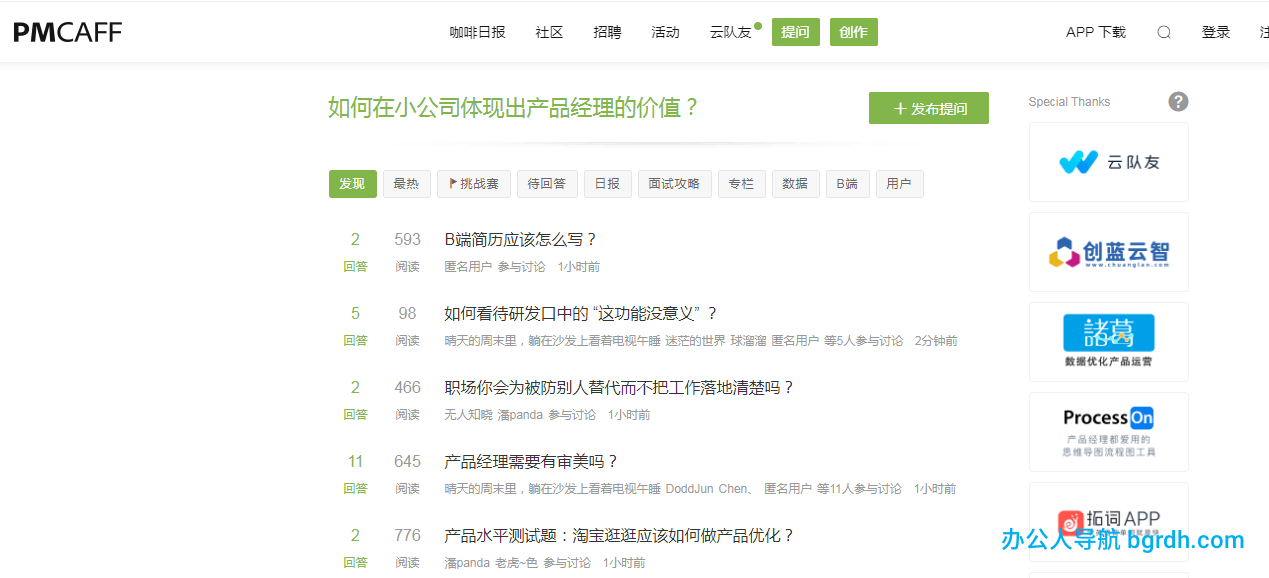Switch to the 最热 tab
Image resolution: width=1269 pixels, height=578 pixels.
[406, 184]
